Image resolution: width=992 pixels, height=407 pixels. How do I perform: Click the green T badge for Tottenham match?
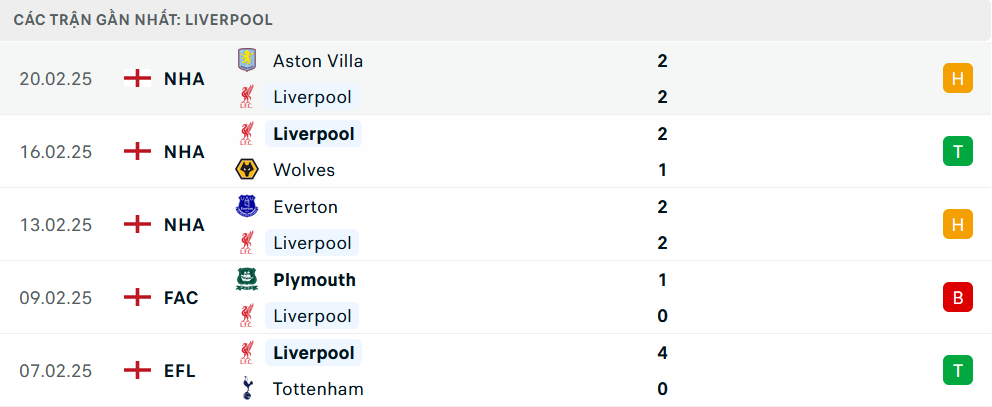click(x=957, y=370)
